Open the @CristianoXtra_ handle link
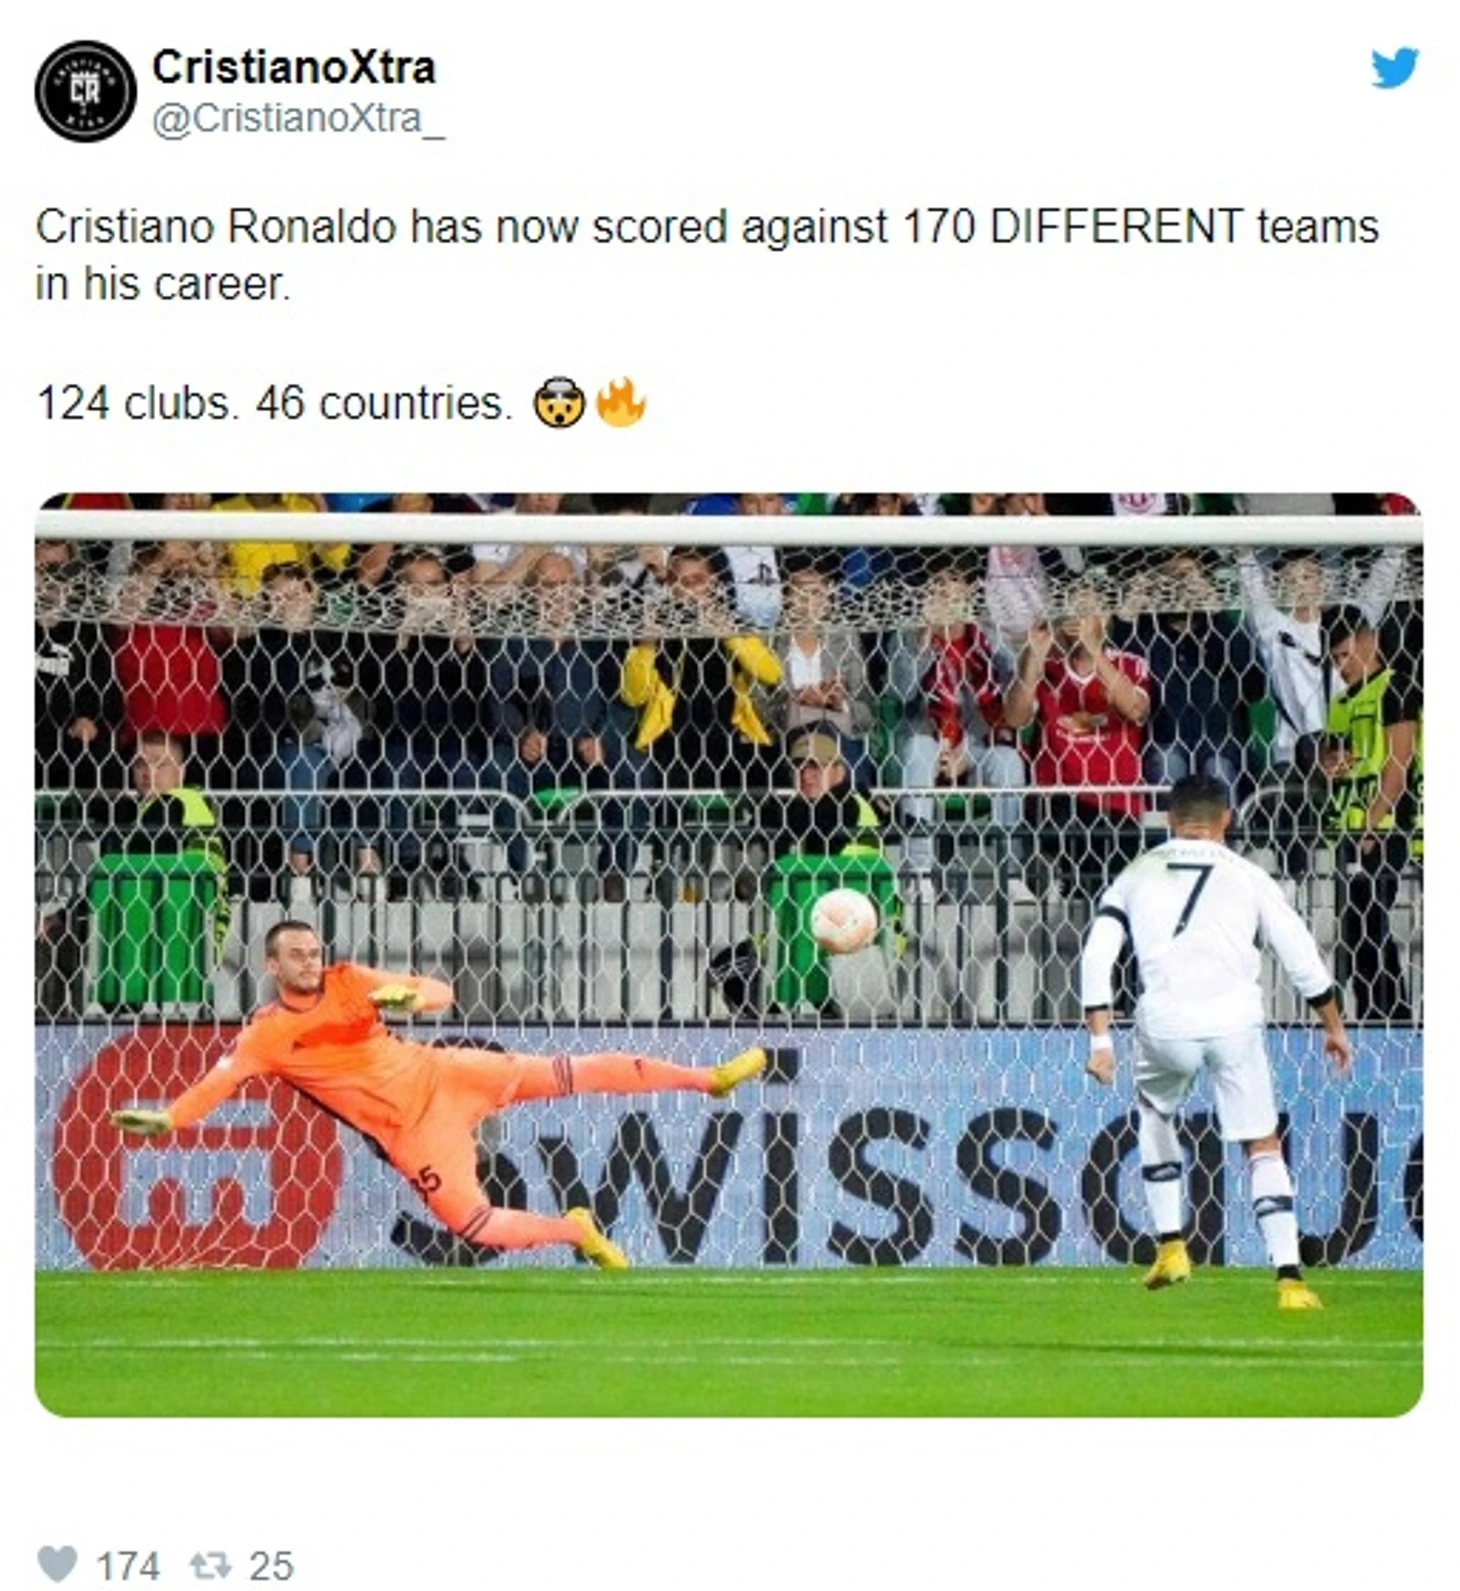The width and height of the screenshot is (1460, 1591). click(x=298, y=119)
